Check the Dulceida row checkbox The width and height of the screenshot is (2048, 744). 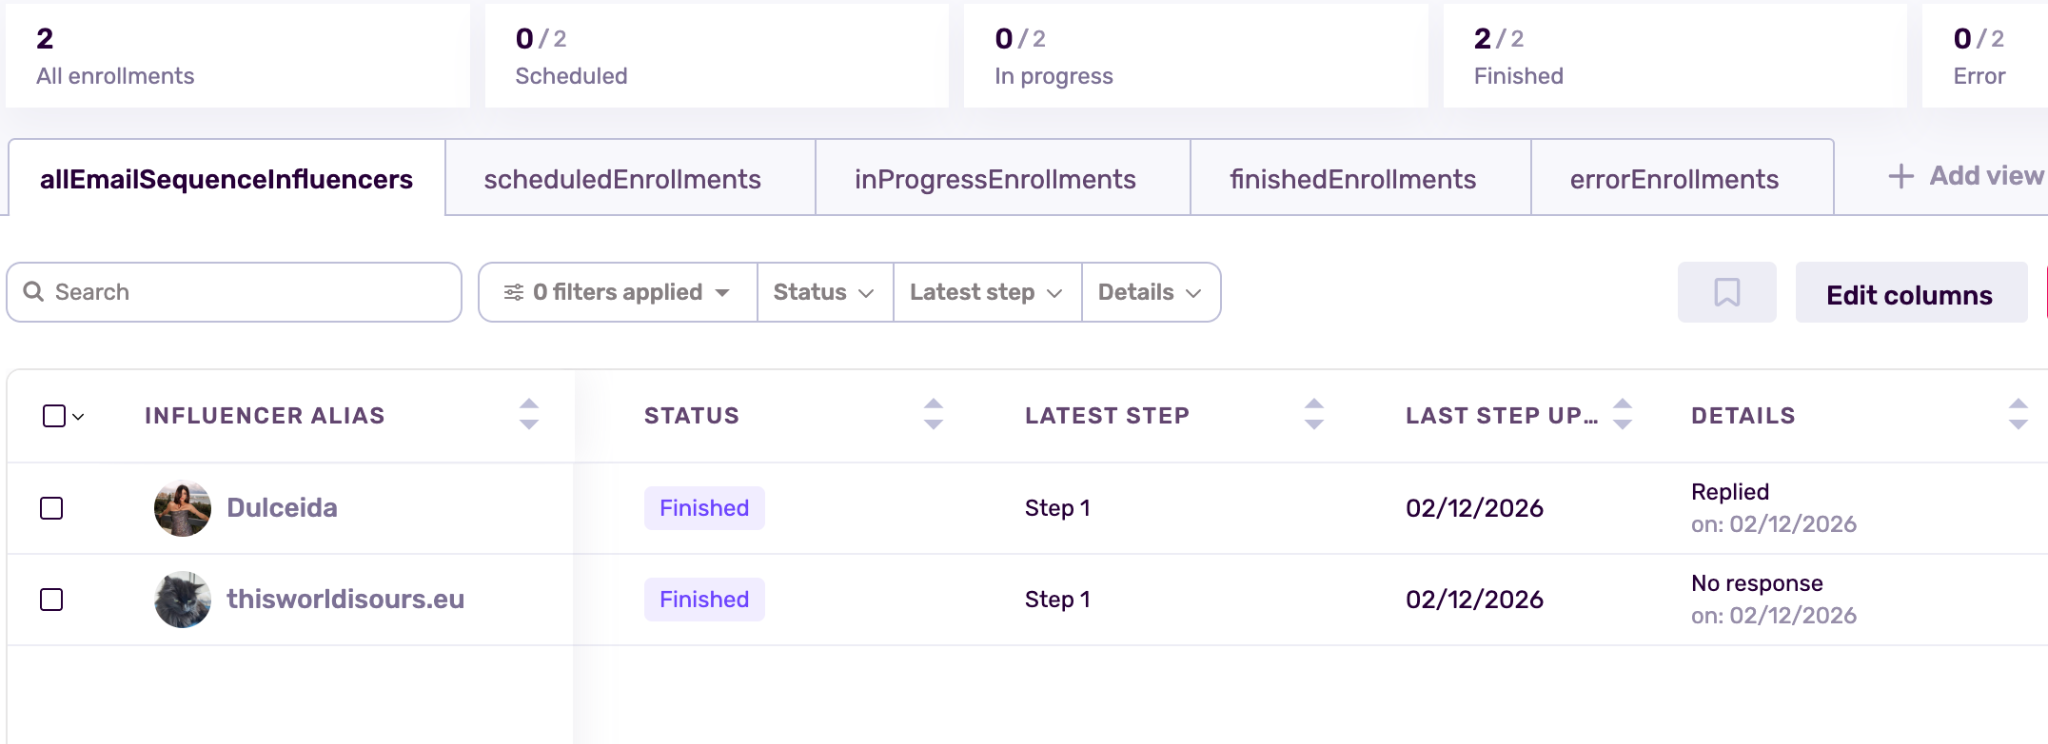click(52, 508)
